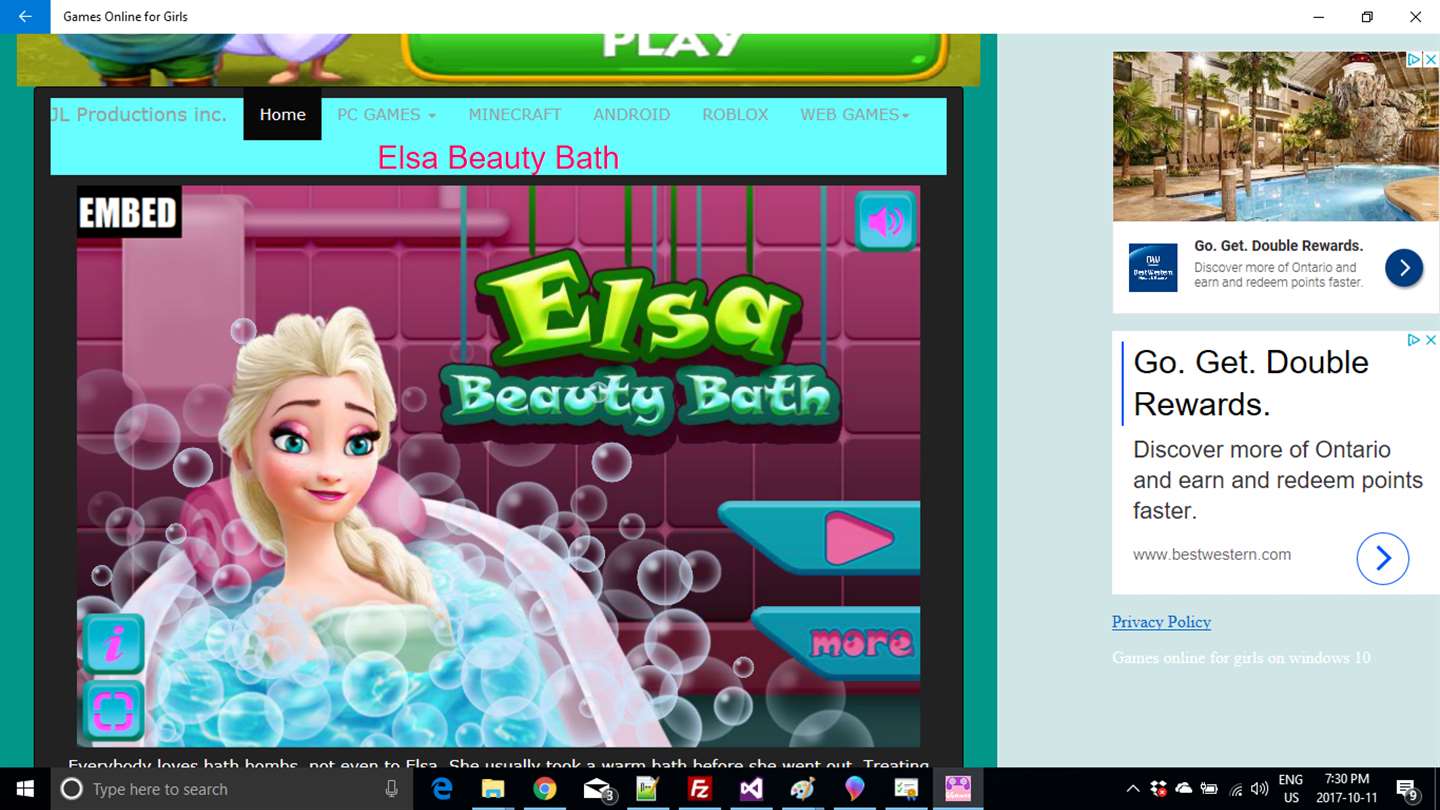Viewport: 1440px width, 810px height.
Task: Open the Wi-Fi network tray icon
Action: coord(1236,789)
